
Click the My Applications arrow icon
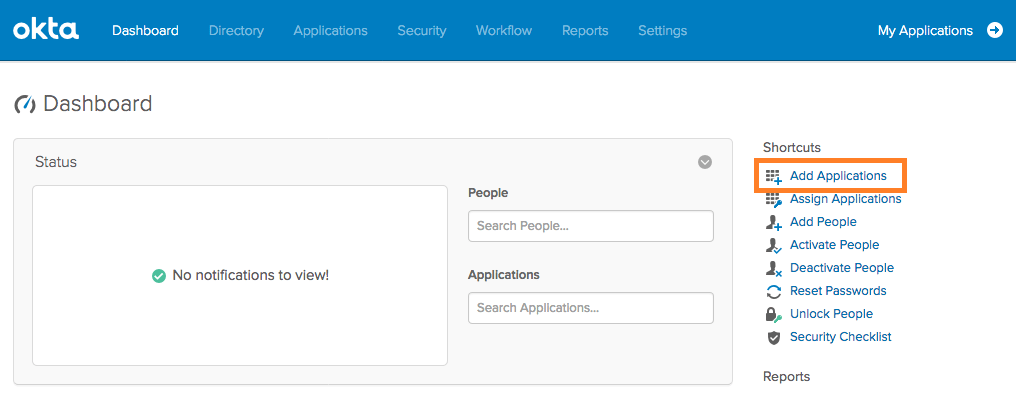(x=995, y=30)
